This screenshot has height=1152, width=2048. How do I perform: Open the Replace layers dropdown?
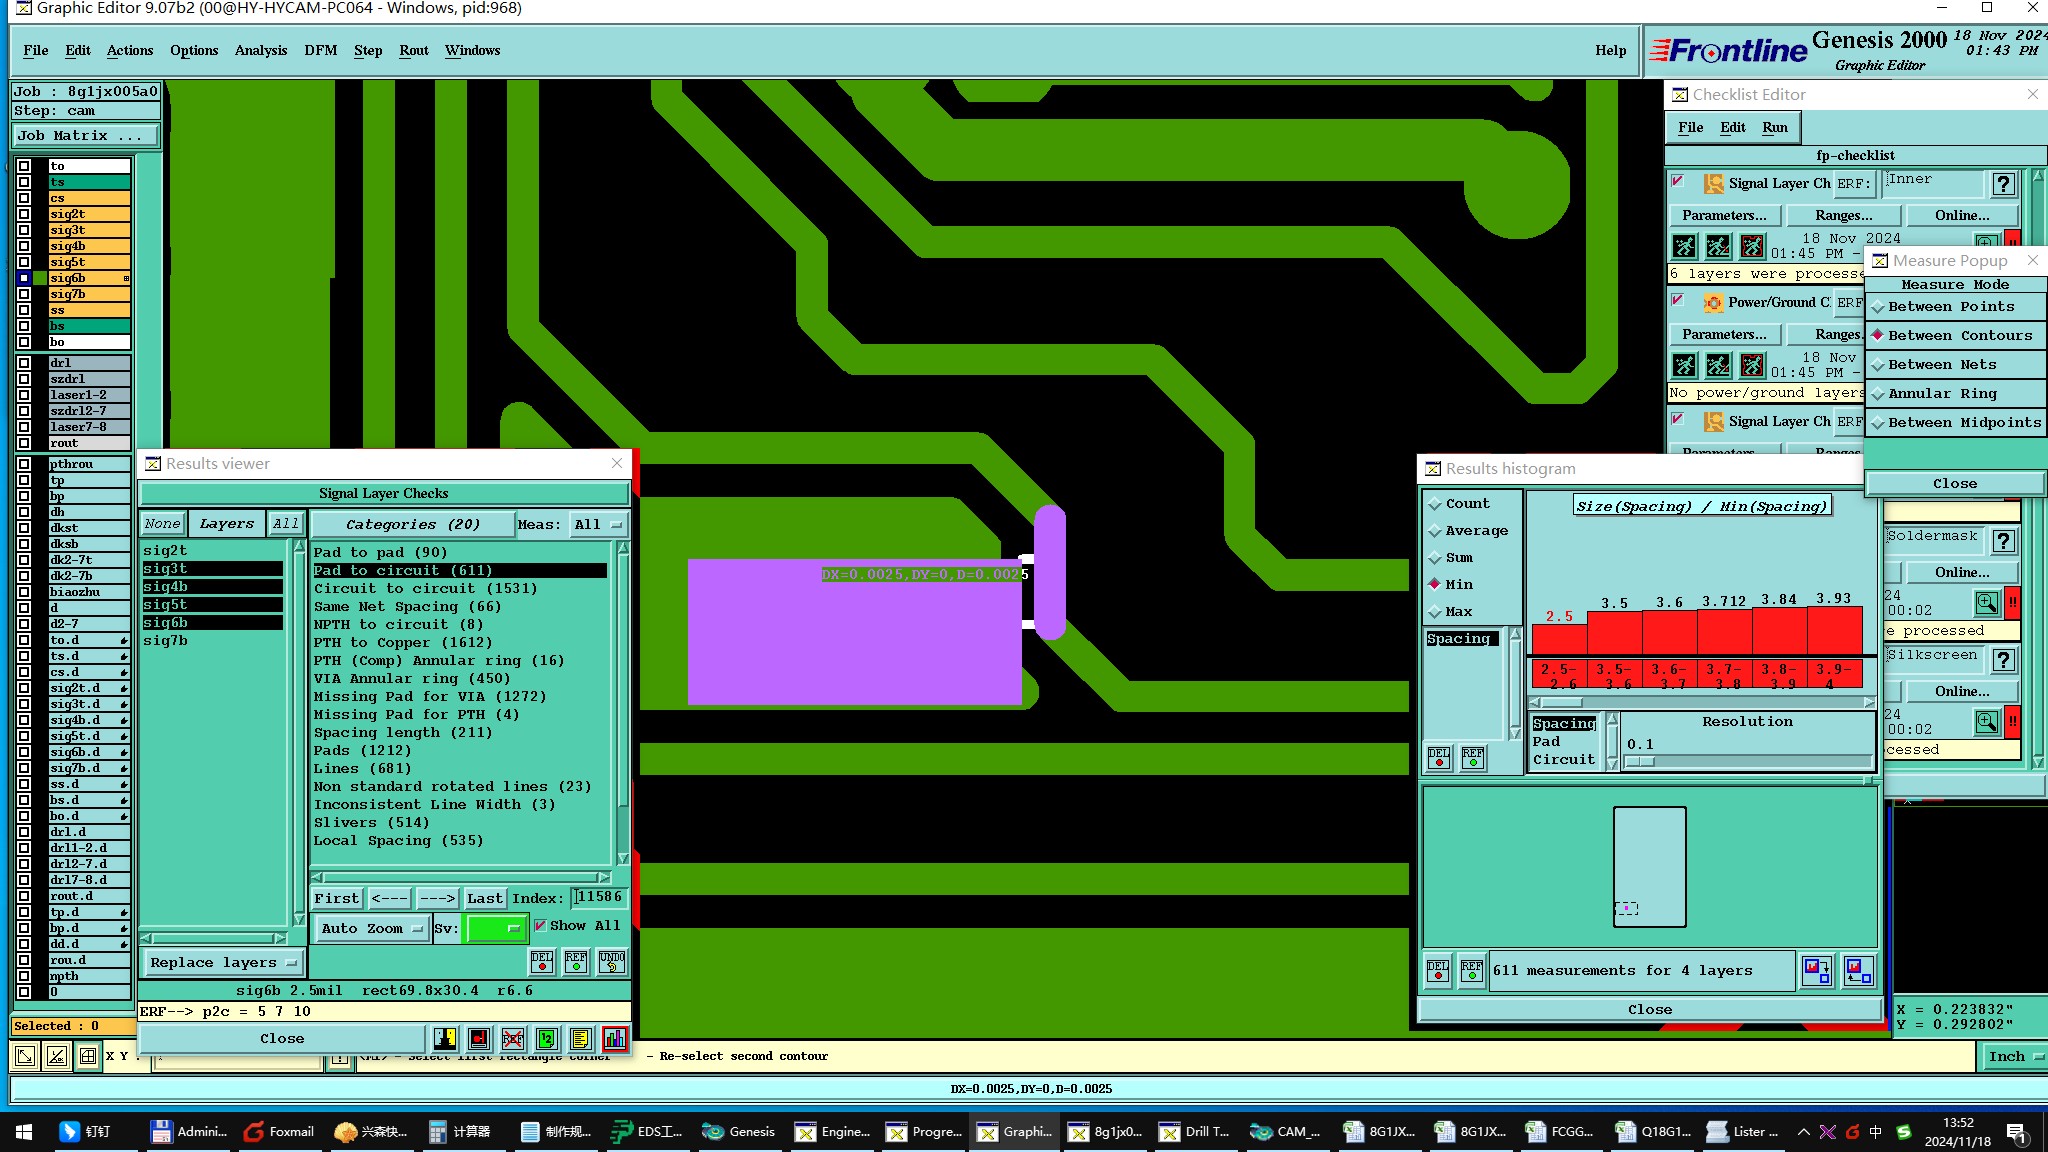click(x=222, y=963)
